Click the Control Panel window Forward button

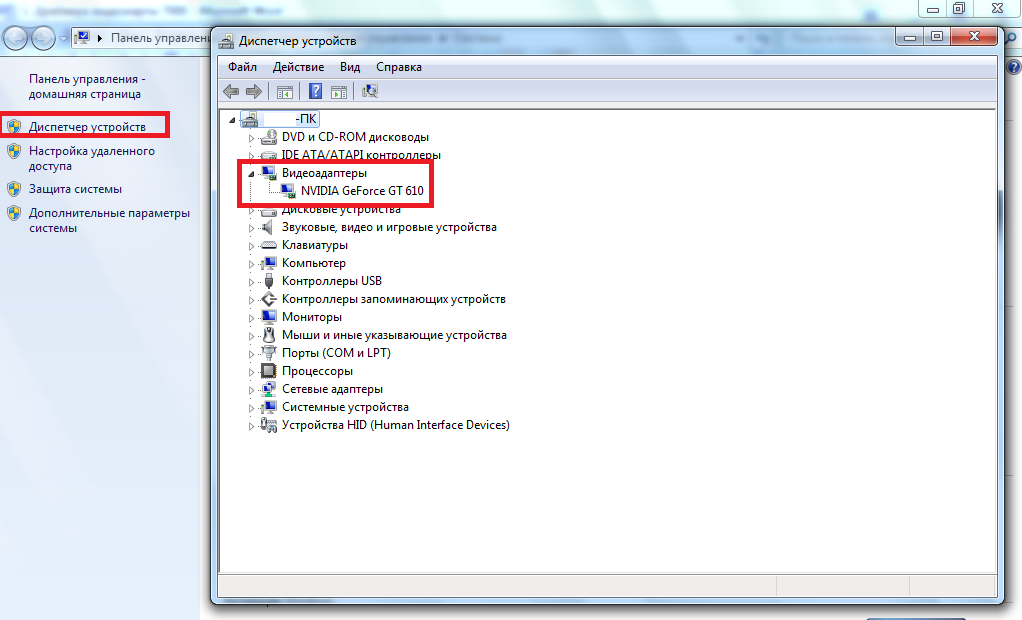click(x=43, y=38)
